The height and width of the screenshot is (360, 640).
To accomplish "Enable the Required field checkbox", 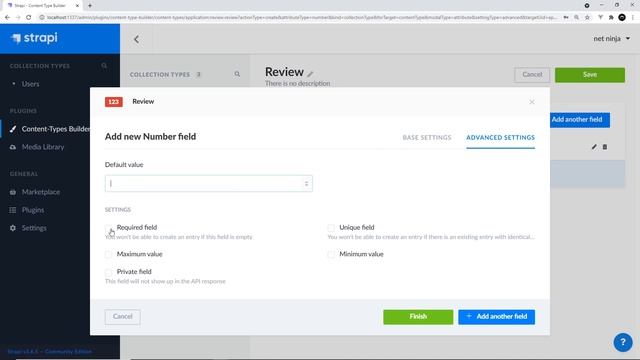I will click(x=108, y=228).
